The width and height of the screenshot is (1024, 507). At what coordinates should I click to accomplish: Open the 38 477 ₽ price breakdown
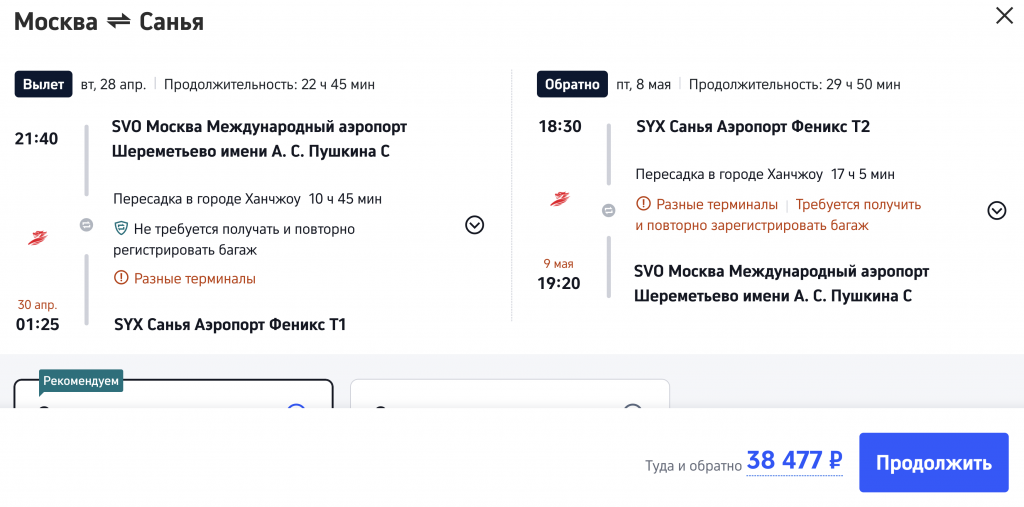tap(794, 461)
